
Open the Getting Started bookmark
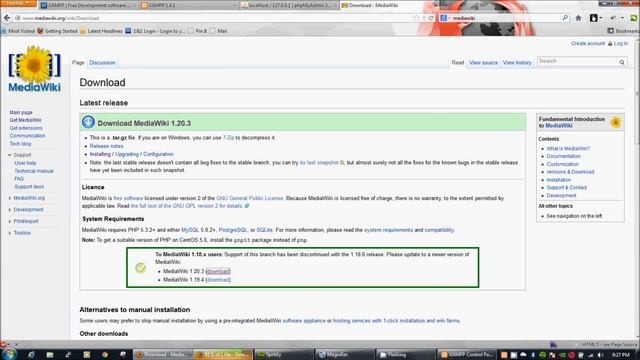(57, 31)
